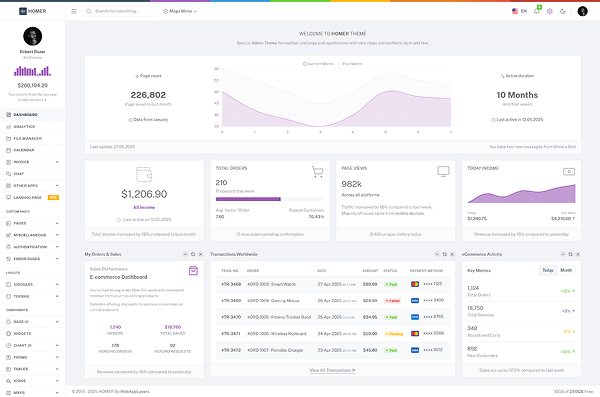Switch Key Metrics to Month tab
Image resolution: width=600 pixels, height=397 pixels.
point(566,270)
